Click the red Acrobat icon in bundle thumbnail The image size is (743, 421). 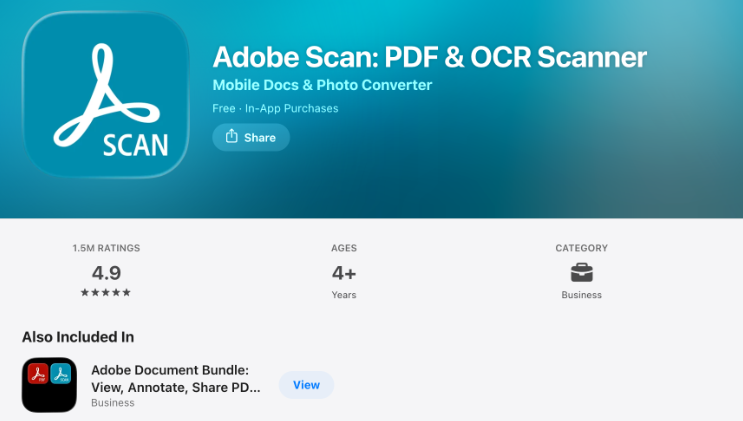pos(38,375)
